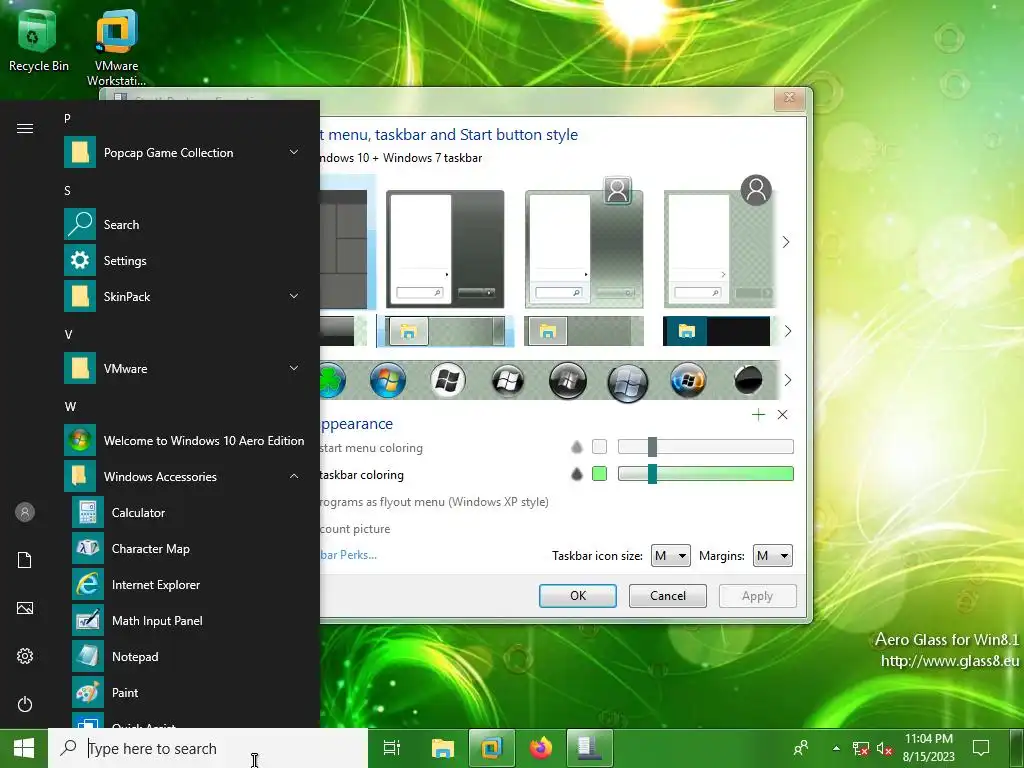Screen dimensions: 1024x768
Task: Click the Cancel button
Action: coord(667,596)
